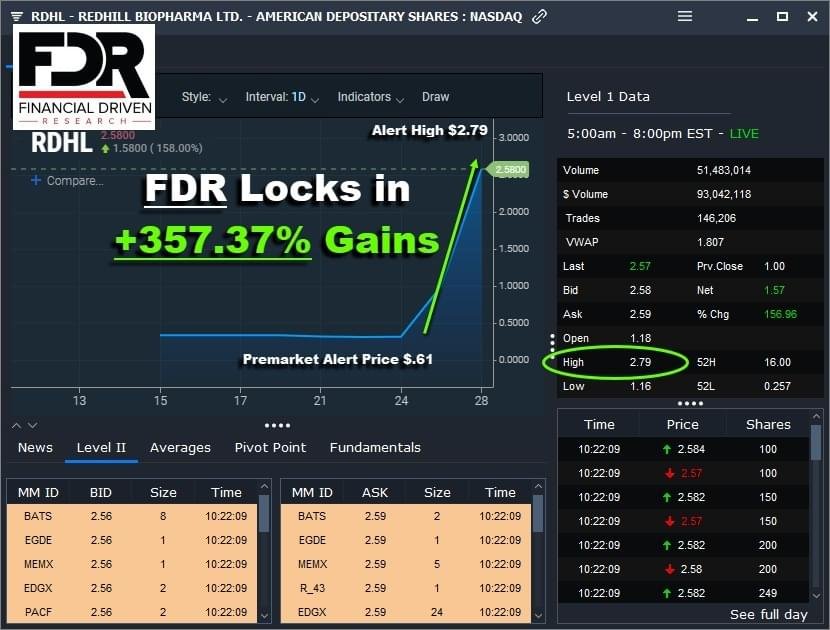This screenshot has height=630, width=830.
Task: Click the MEMX ask row
Action: pos(406,564)
